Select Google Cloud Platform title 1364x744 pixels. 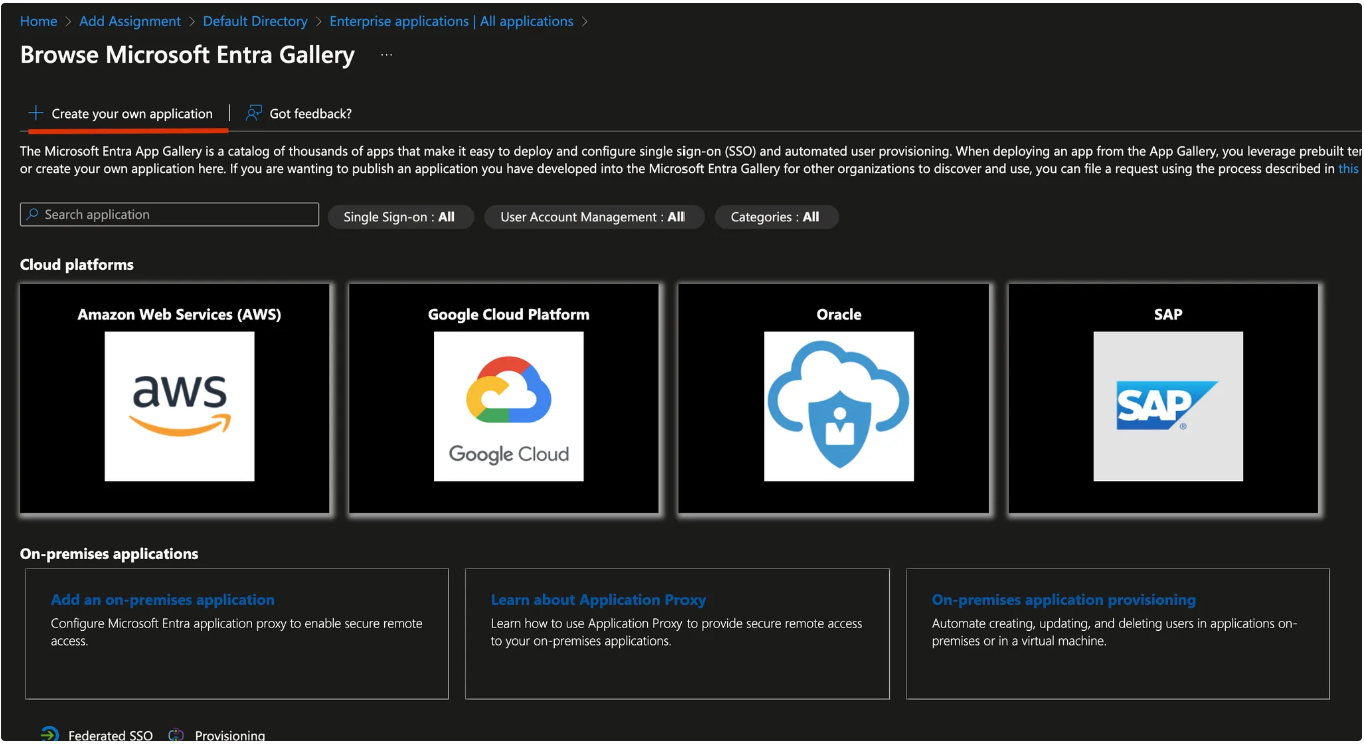(509, 314)
